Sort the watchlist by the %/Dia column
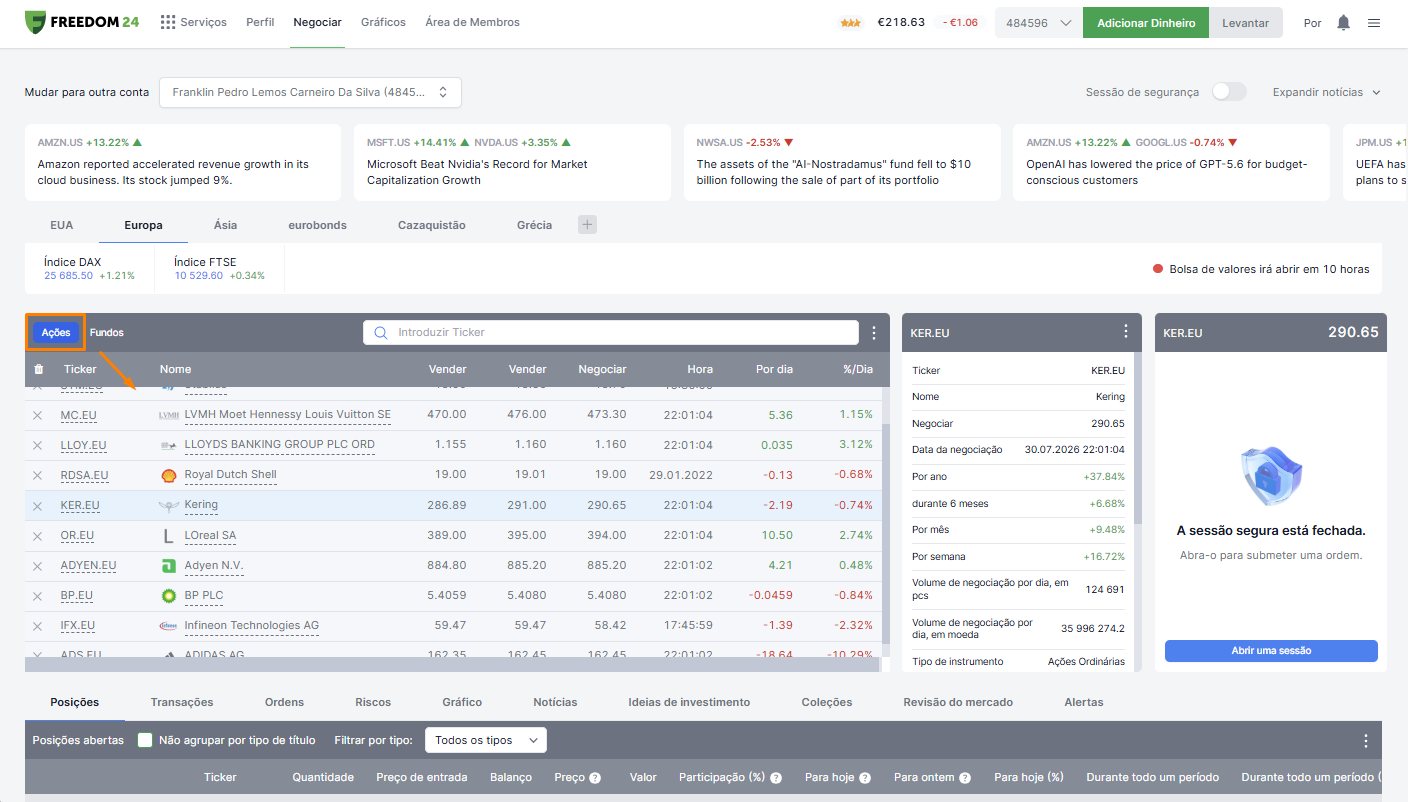Image resolution: width=1408 pixels, height=802 pixels. coord(858,369)
